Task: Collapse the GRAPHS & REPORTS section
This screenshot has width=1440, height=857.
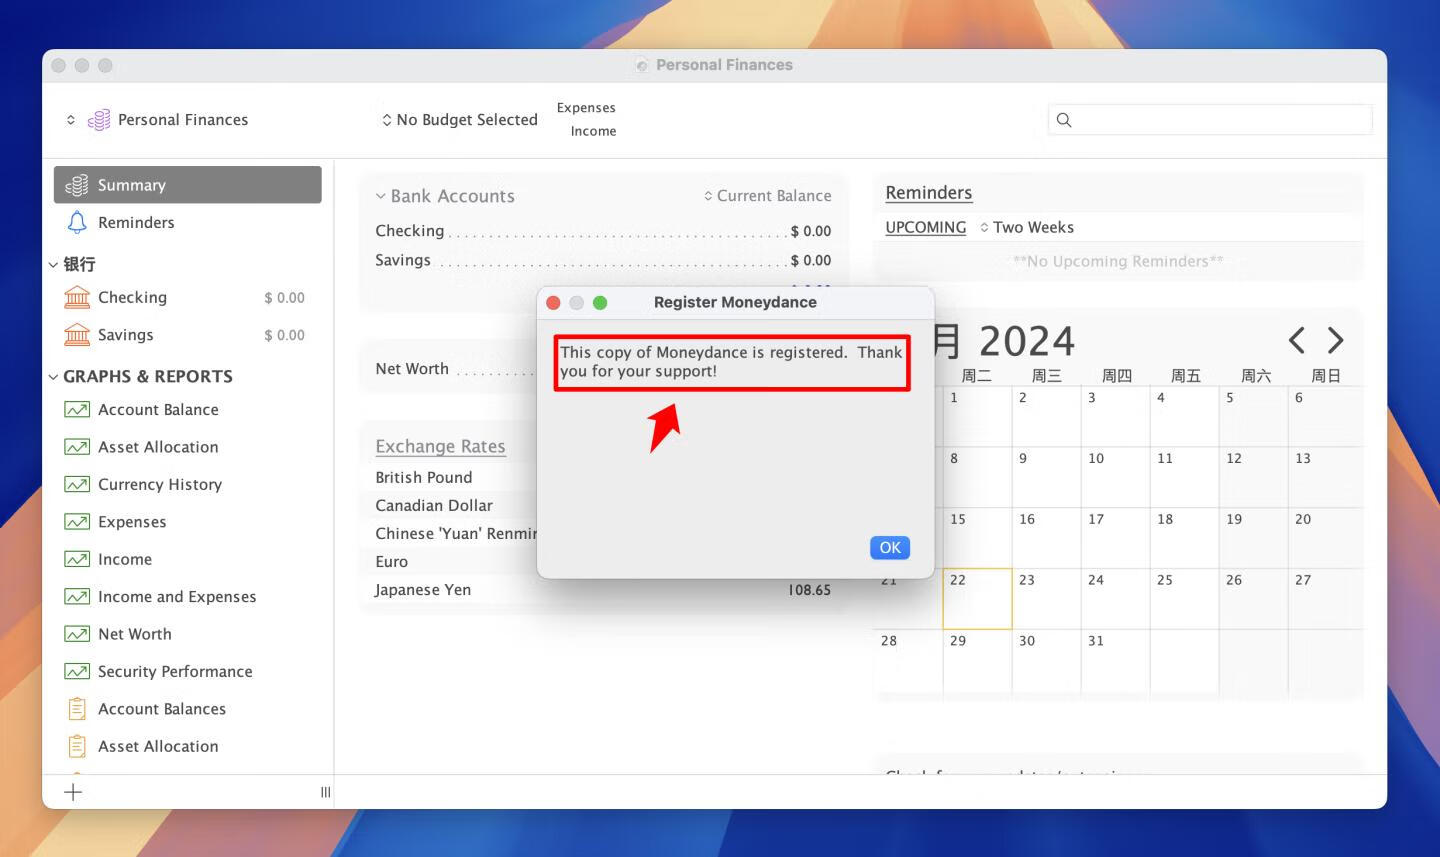Action: [53, 377]
